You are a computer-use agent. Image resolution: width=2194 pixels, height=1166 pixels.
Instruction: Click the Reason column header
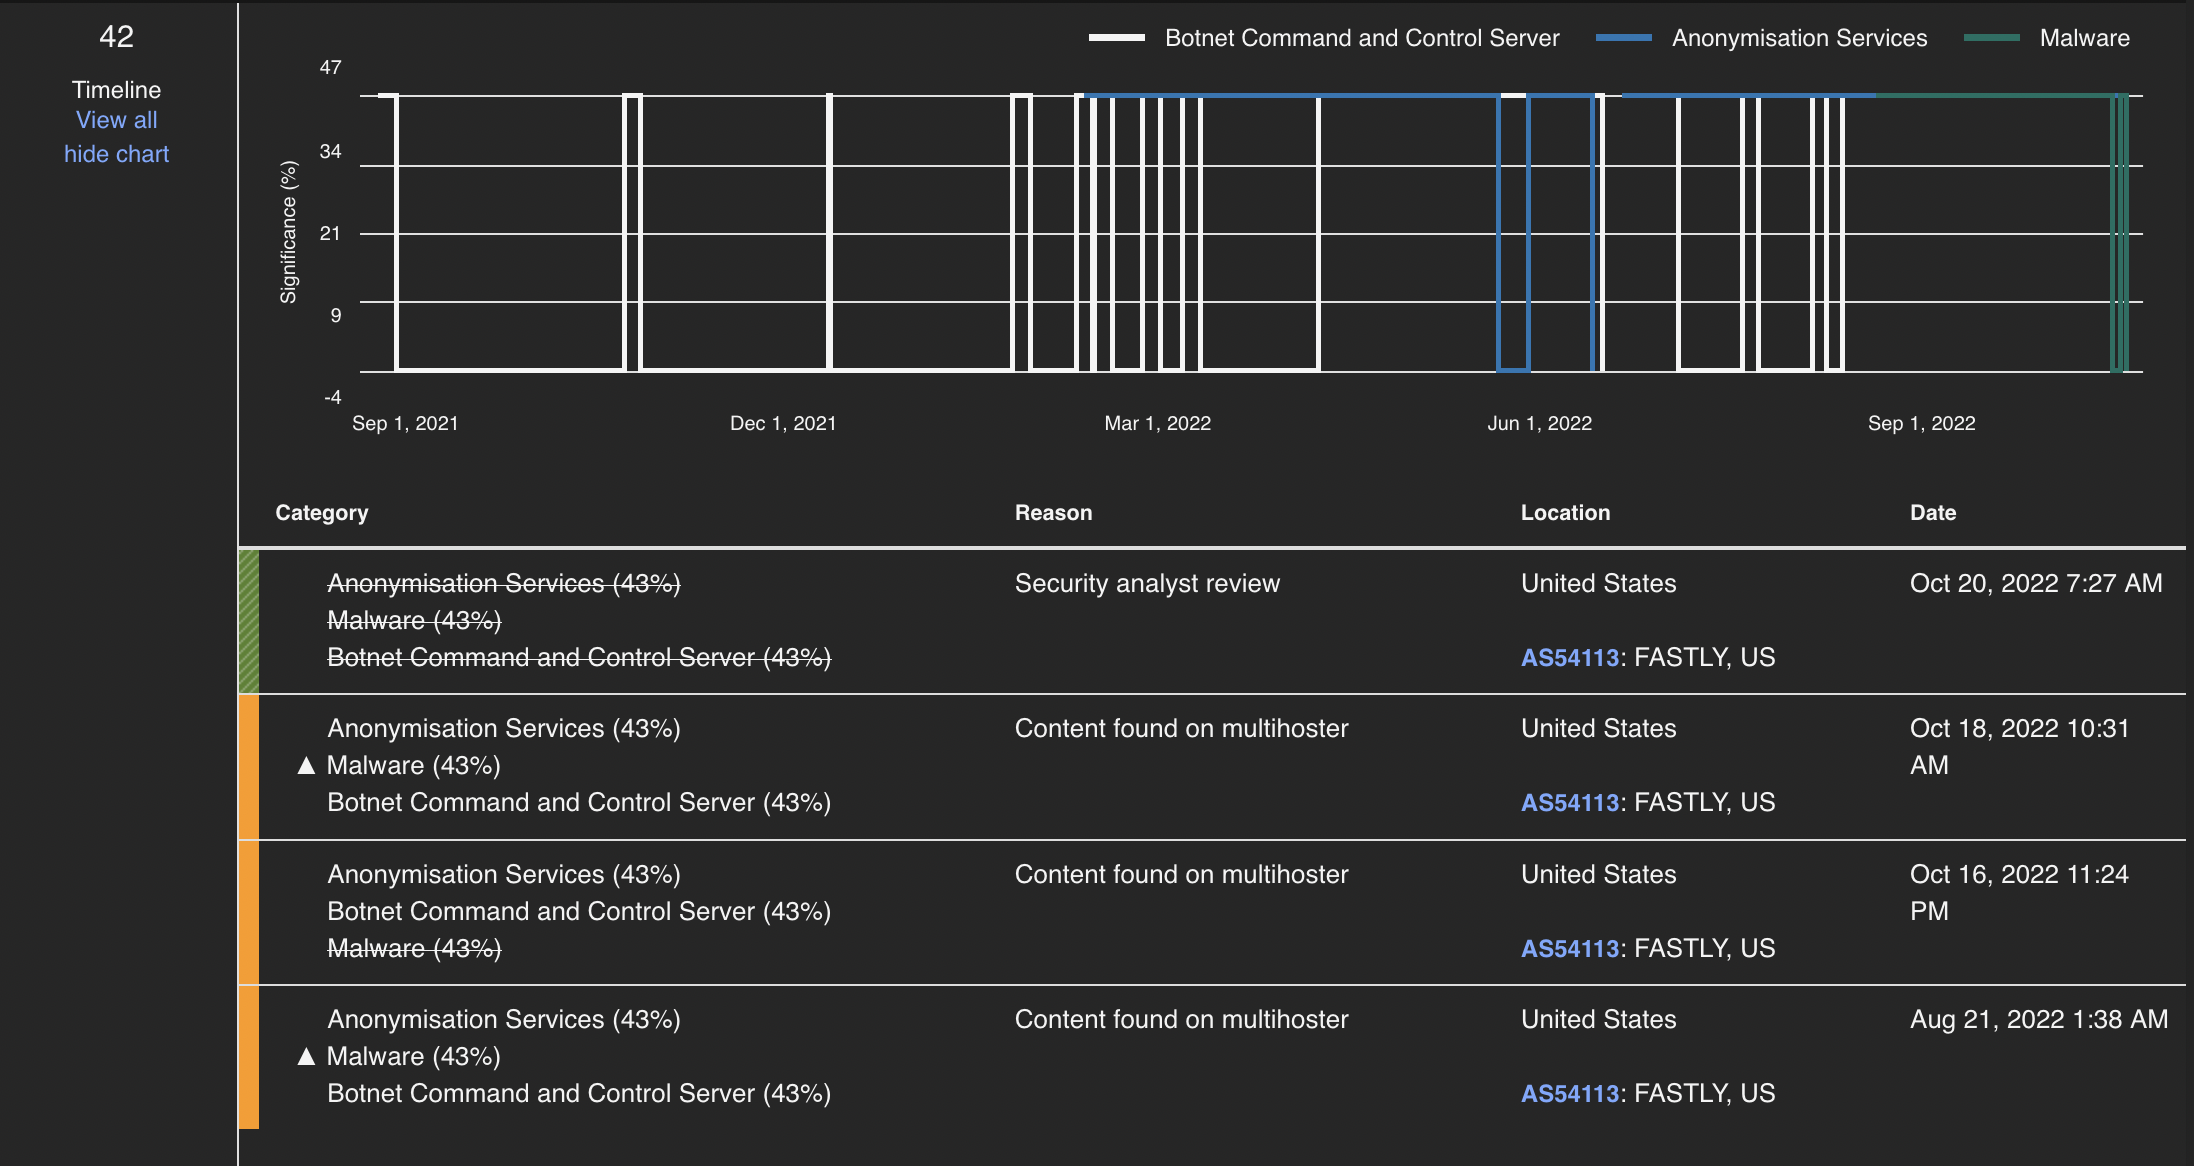click(x=1053, y=513)
